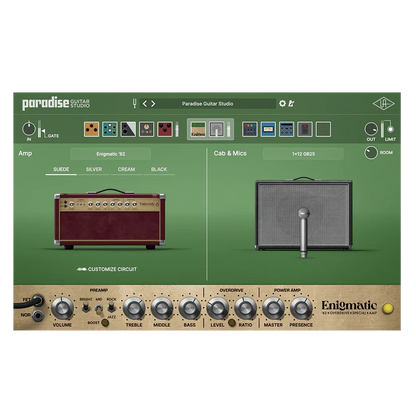
Task: Open the tuner fork icon
Action: (x=135, y=104)
